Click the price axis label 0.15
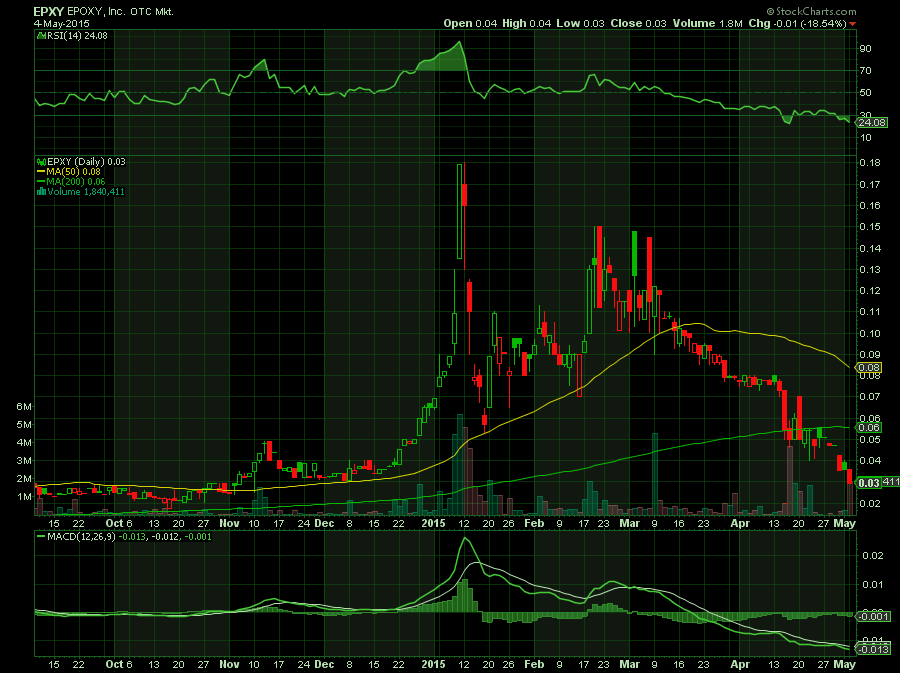The width and height of the screenshot is (900, 673). coord(870,227)
